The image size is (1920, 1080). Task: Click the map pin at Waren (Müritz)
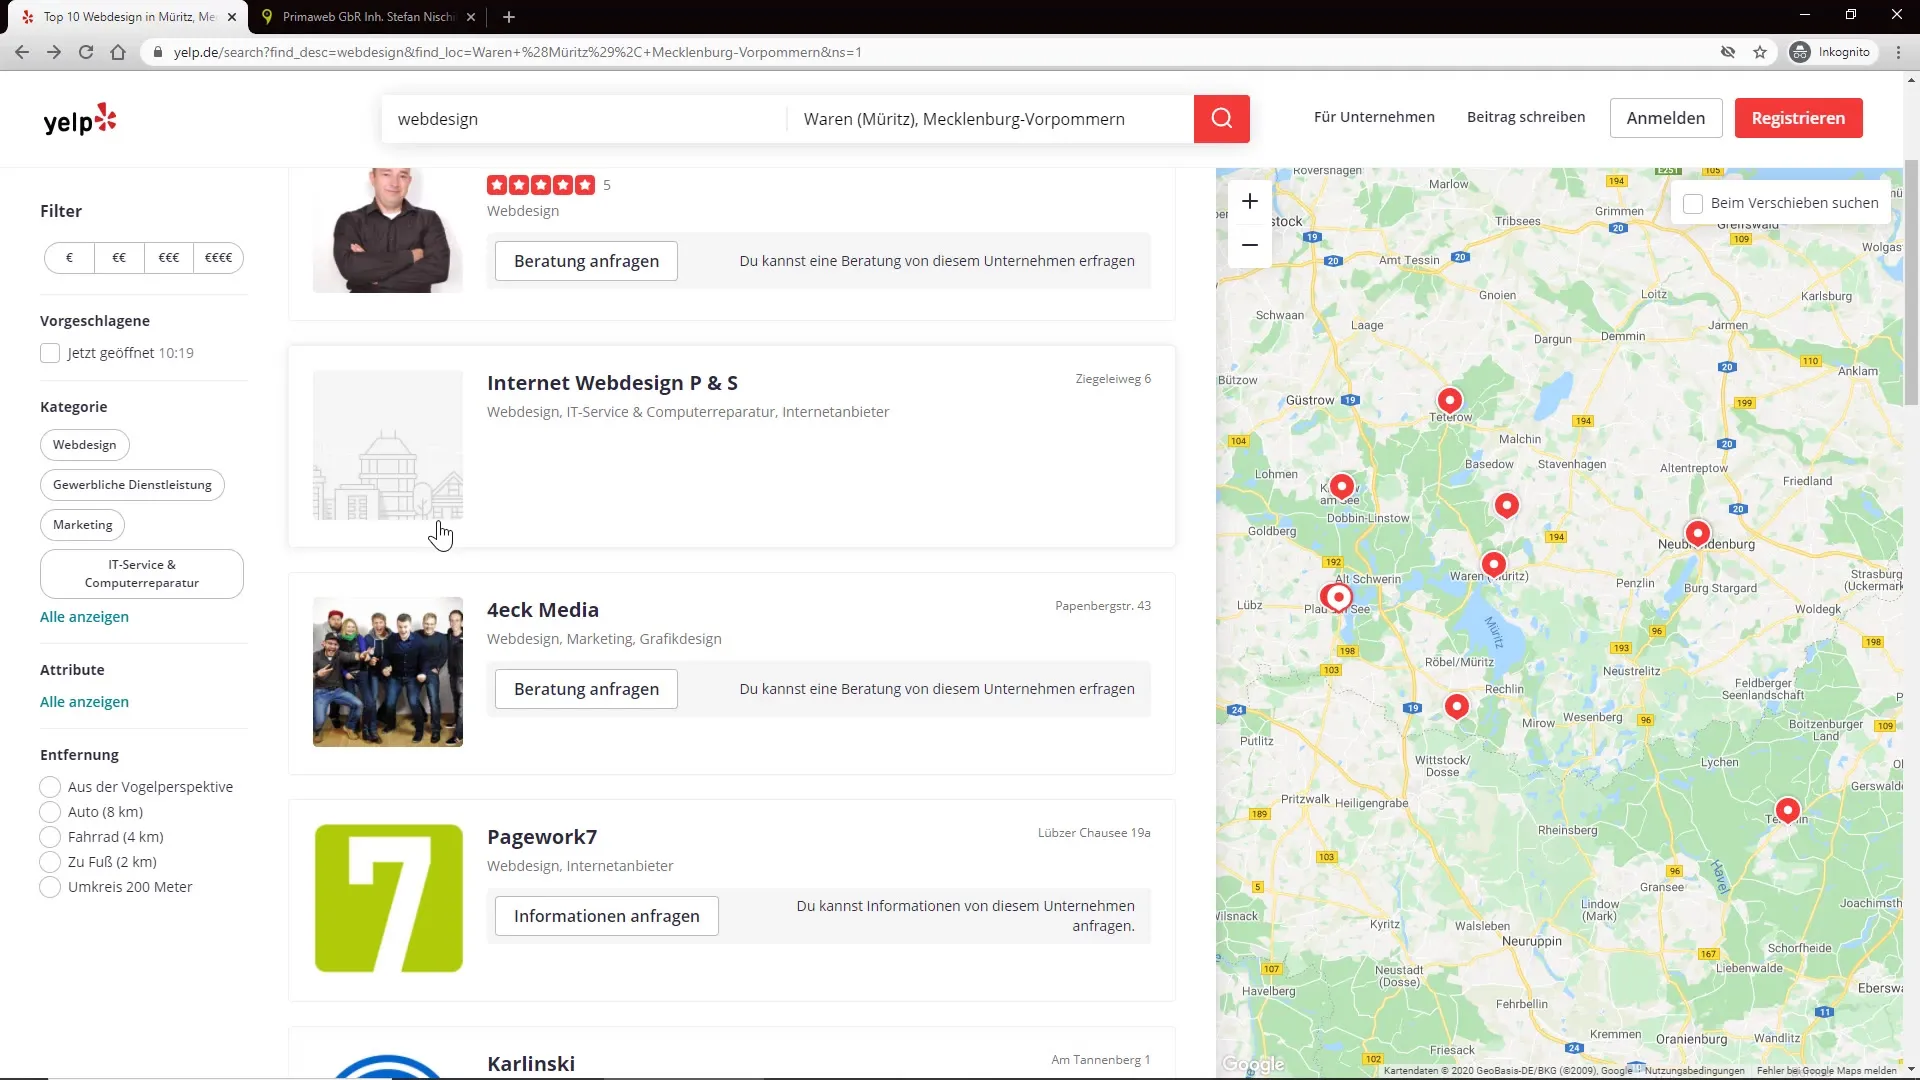(1493, 564)
